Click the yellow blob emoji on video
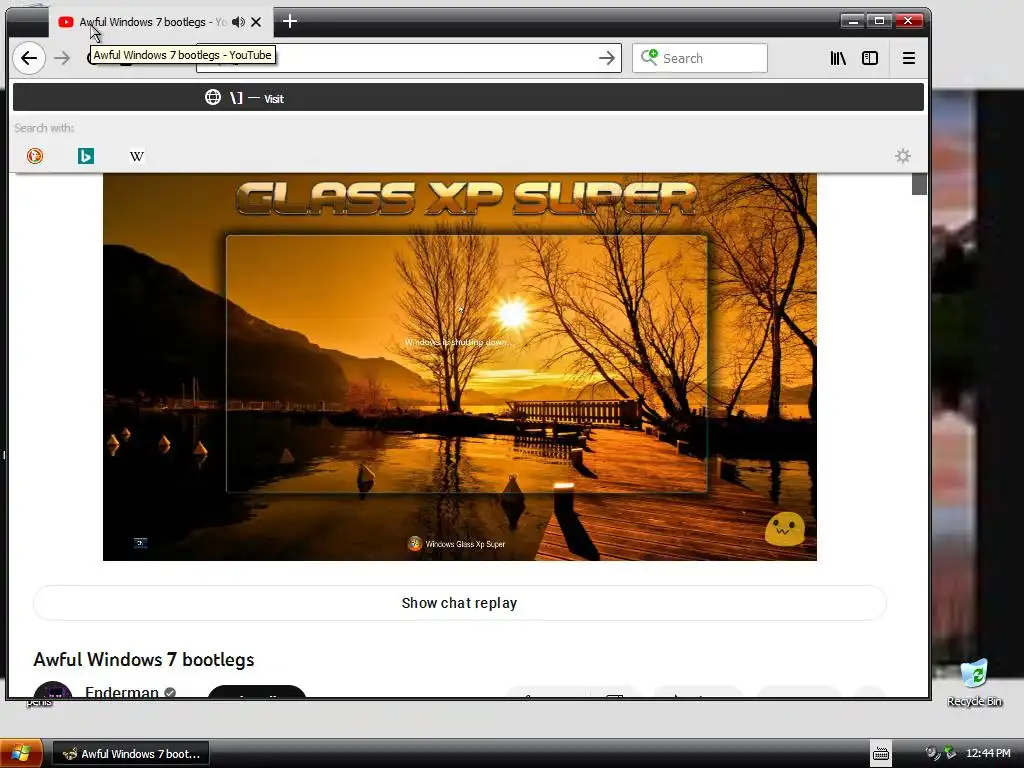Screen dimensions: 1024x768 pyautogui.click(x=784, y=529)
